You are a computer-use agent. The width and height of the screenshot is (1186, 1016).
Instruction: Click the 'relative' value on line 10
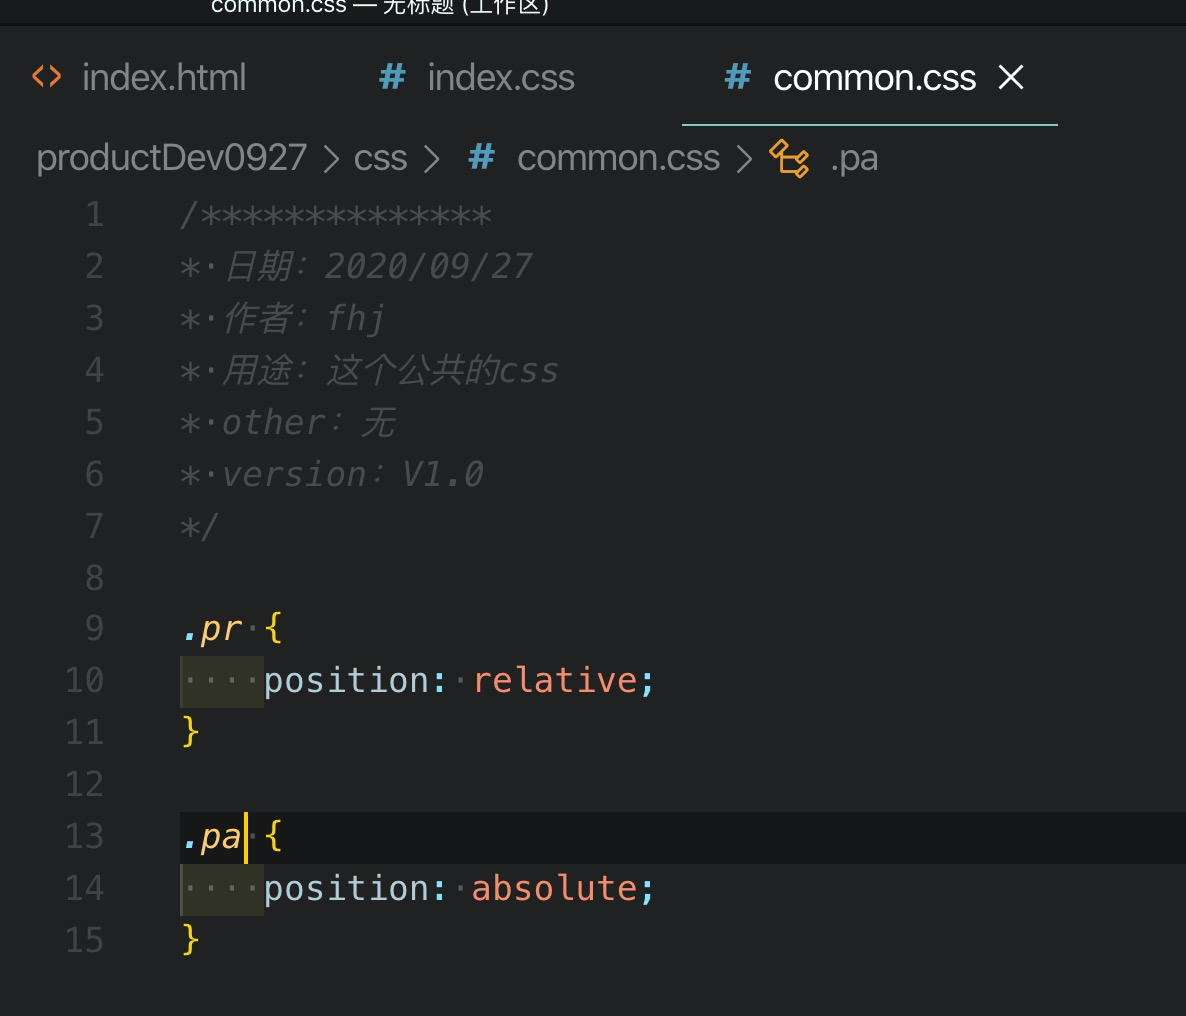(555, 680)
